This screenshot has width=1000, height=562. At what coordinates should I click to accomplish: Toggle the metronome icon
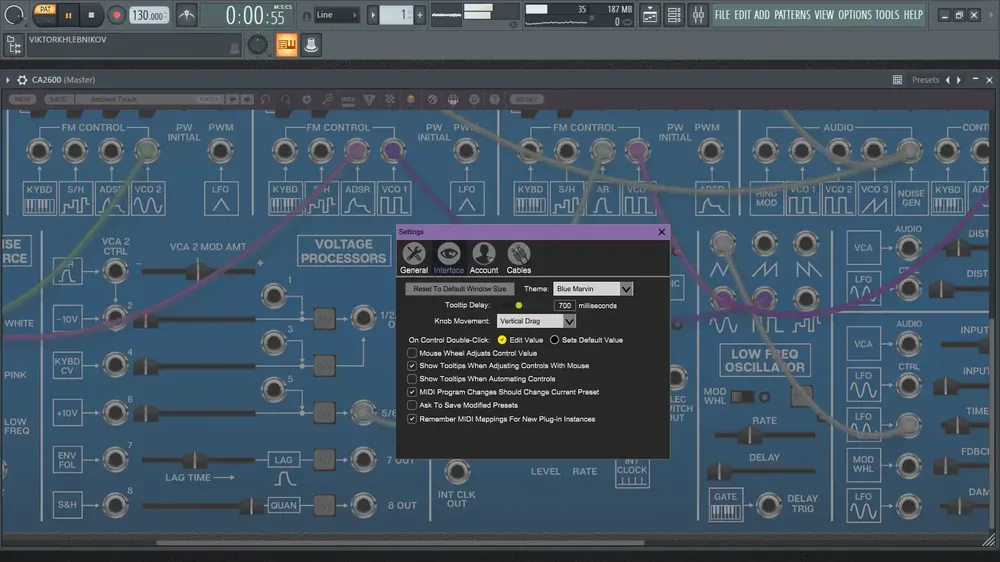pyautogui.click(x=187, y=15)
